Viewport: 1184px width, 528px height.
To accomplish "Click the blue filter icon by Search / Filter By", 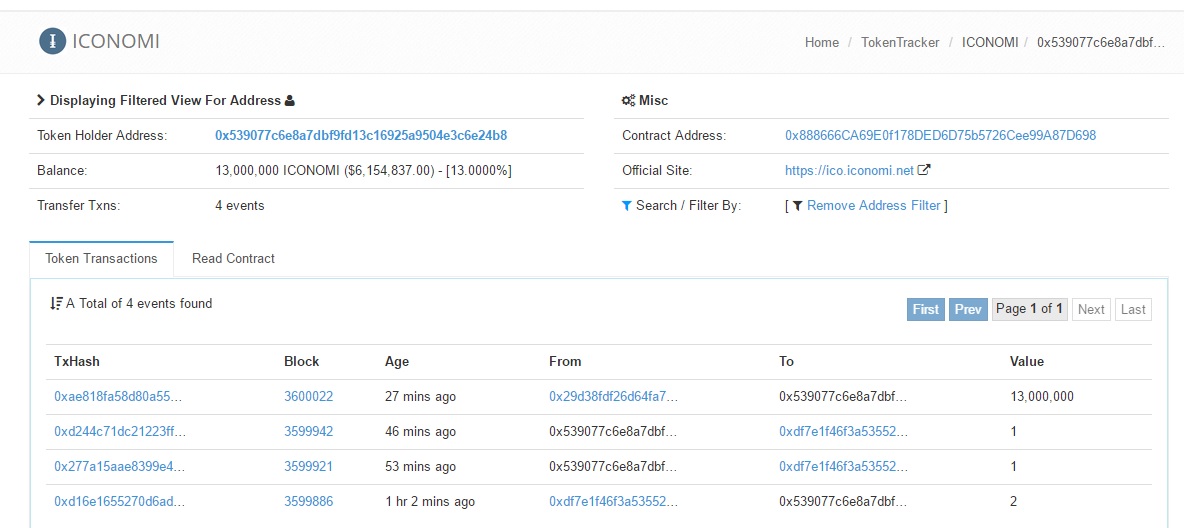I will pyautogui.click(x=626, y=205).
